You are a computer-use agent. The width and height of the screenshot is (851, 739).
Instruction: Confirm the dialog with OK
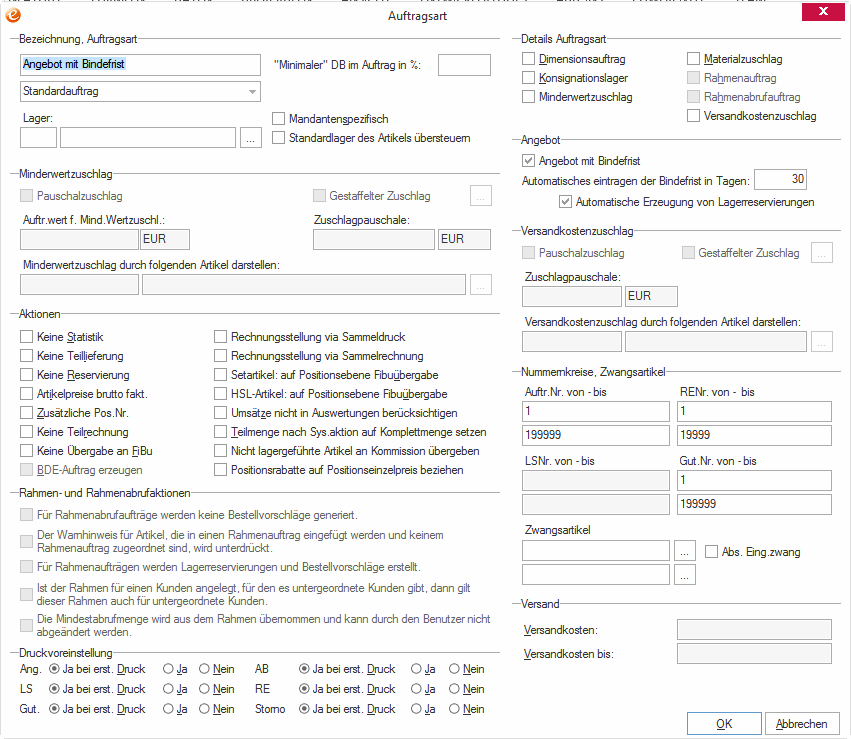click(x=724, y=724)
